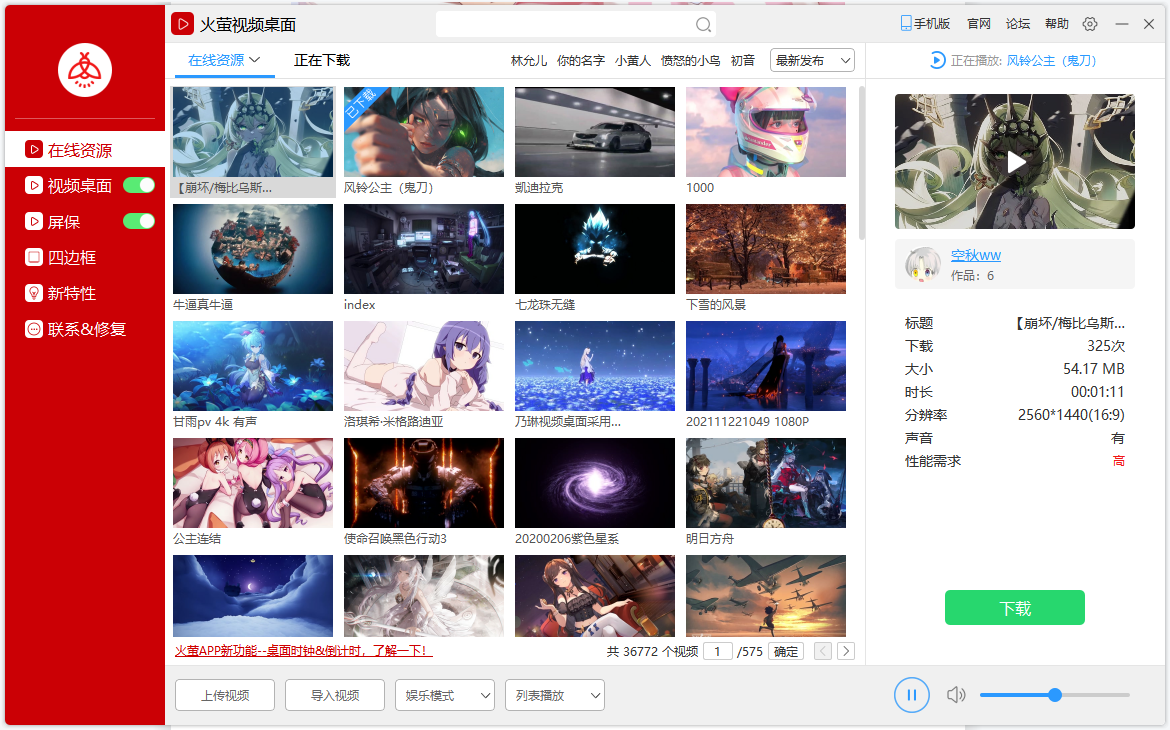Select the 牛逼真牛逼 thumbnail

point(253,249)
